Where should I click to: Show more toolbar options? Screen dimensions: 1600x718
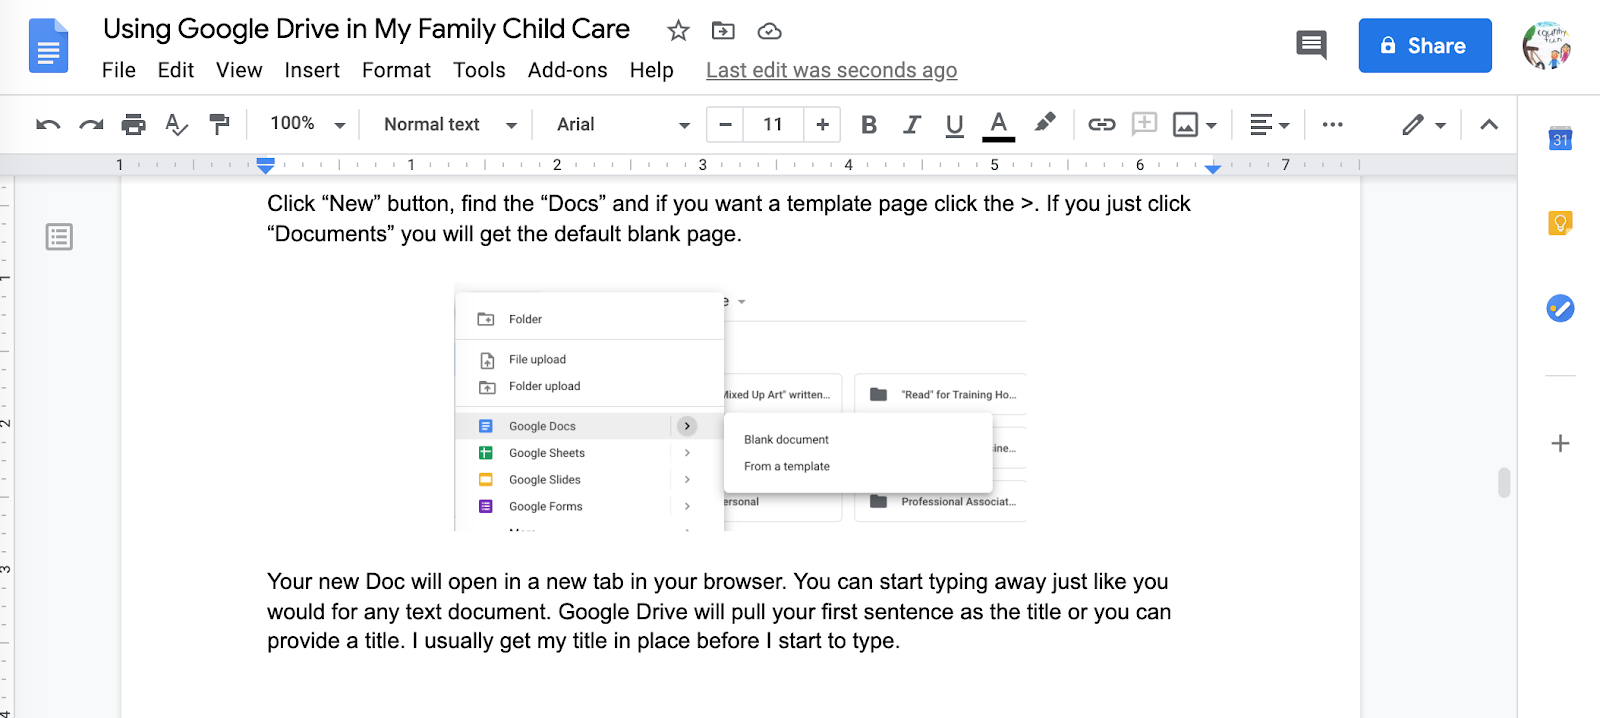(x=1332, y=125)
